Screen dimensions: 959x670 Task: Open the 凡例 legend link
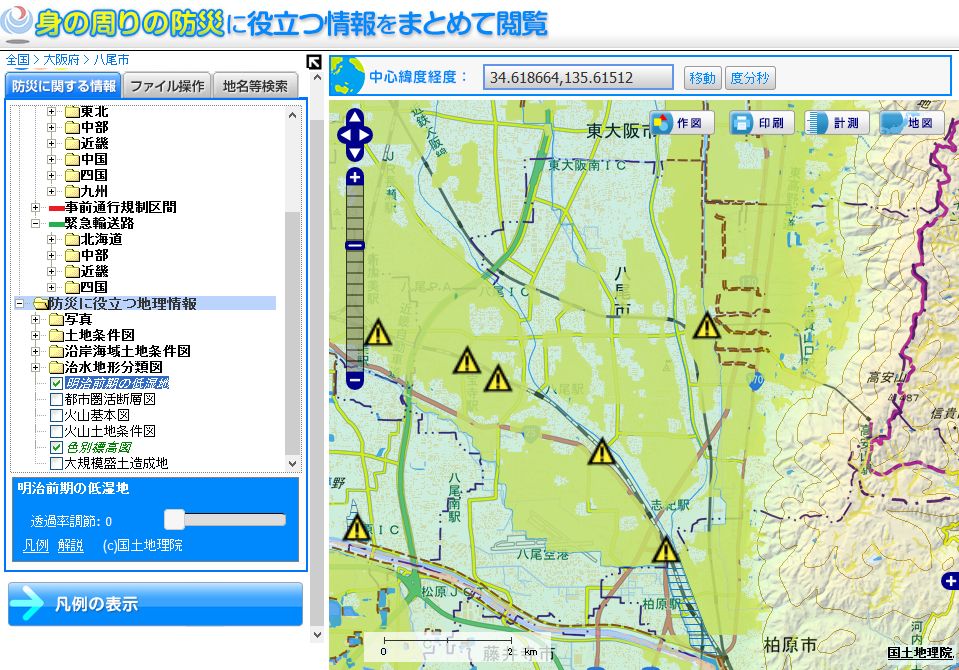pyautogui.click(x=35, y=545)
